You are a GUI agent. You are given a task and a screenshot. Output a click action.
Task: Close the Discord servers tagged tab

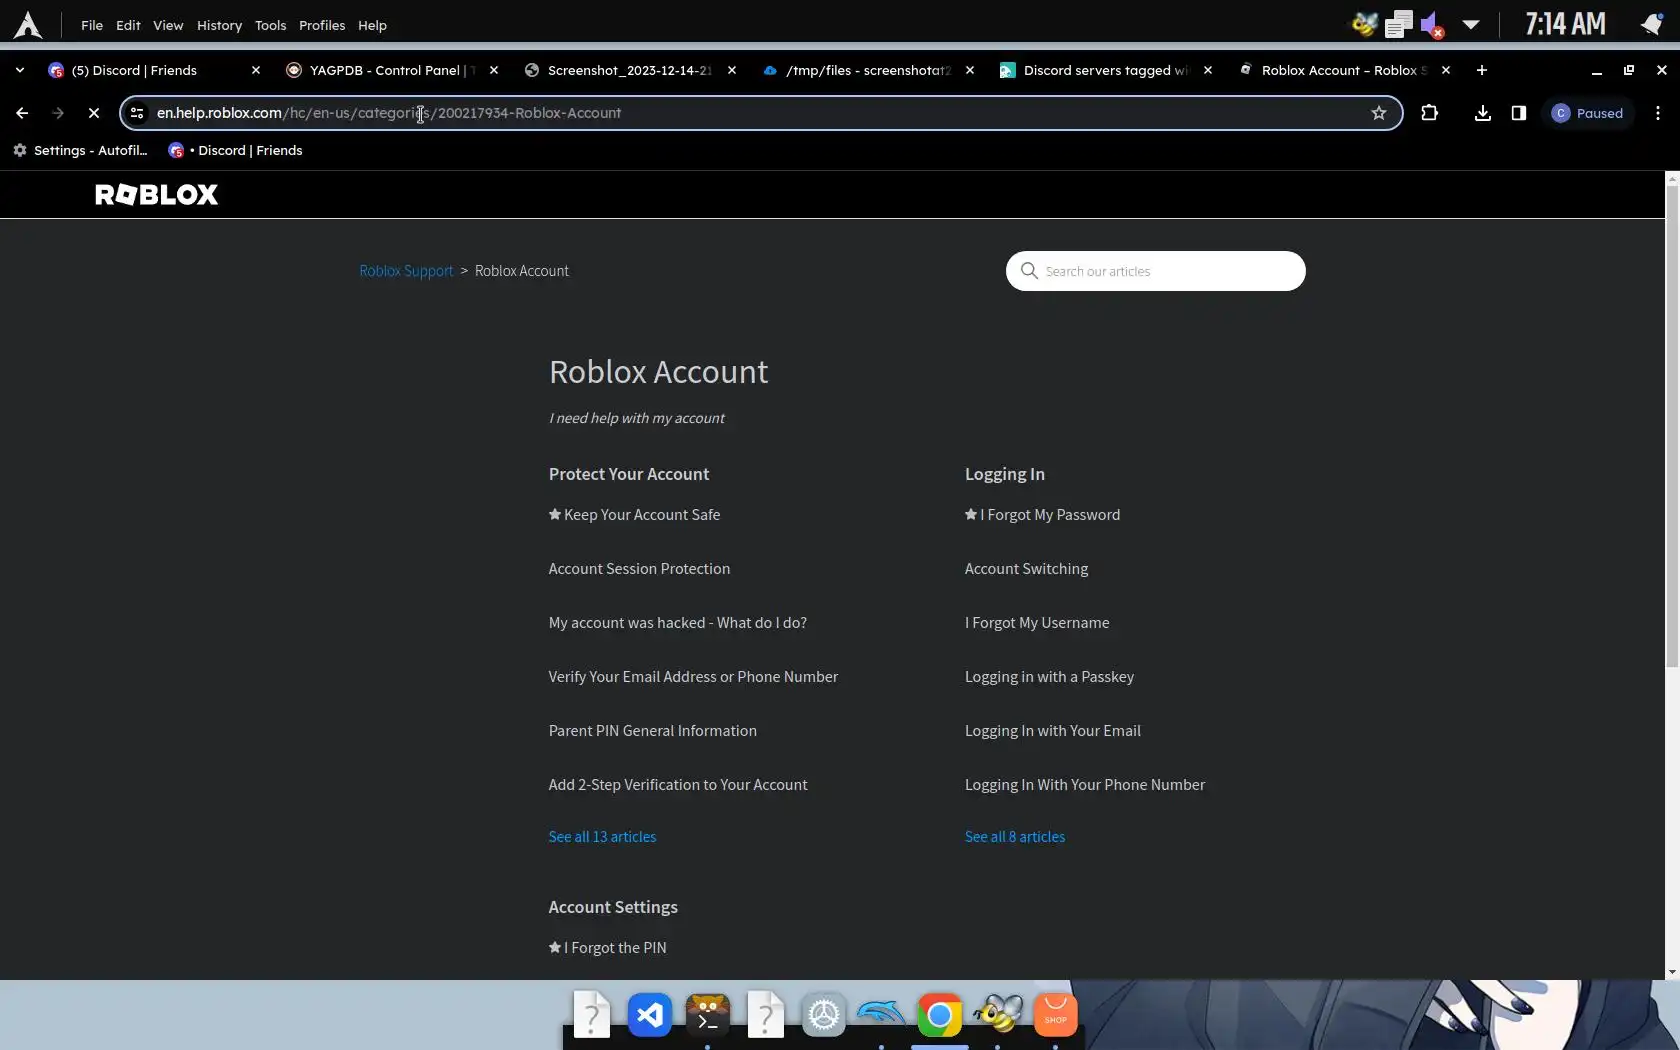1208,70
